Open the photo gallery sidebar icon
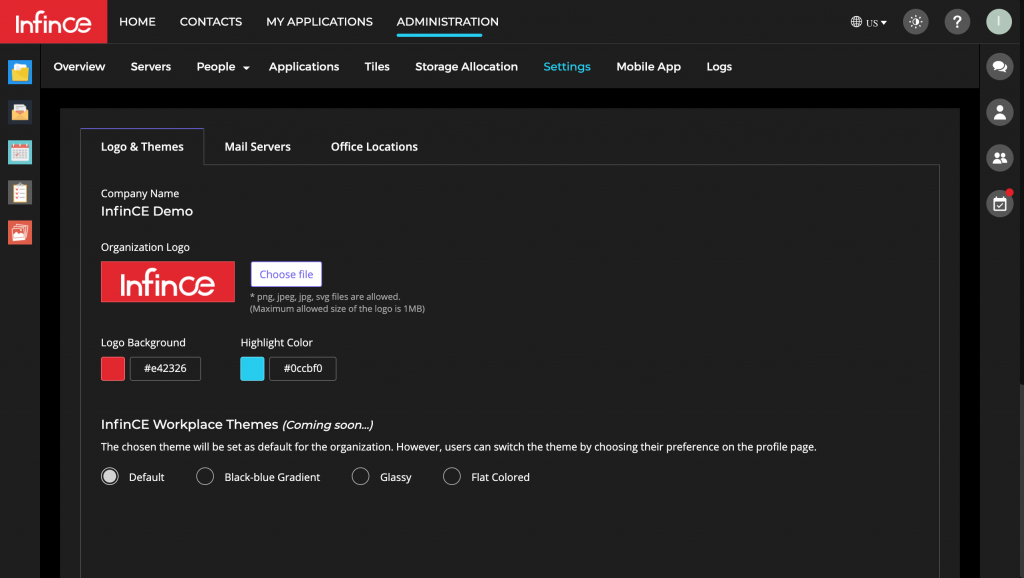The width and height of the screenshot is (1024, 578). 20,233
